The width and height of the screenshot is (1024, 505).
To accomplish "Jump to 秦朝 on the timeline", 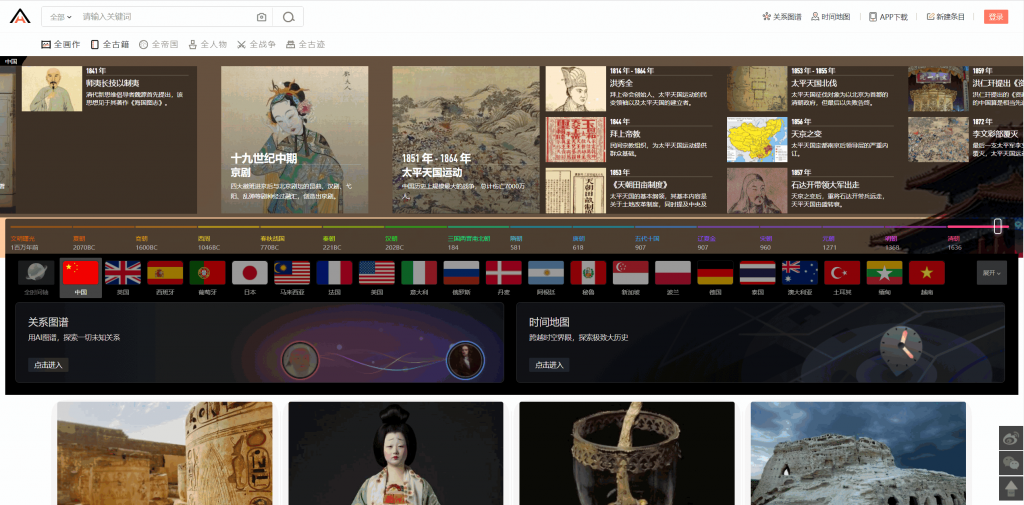I will (332, 242).
